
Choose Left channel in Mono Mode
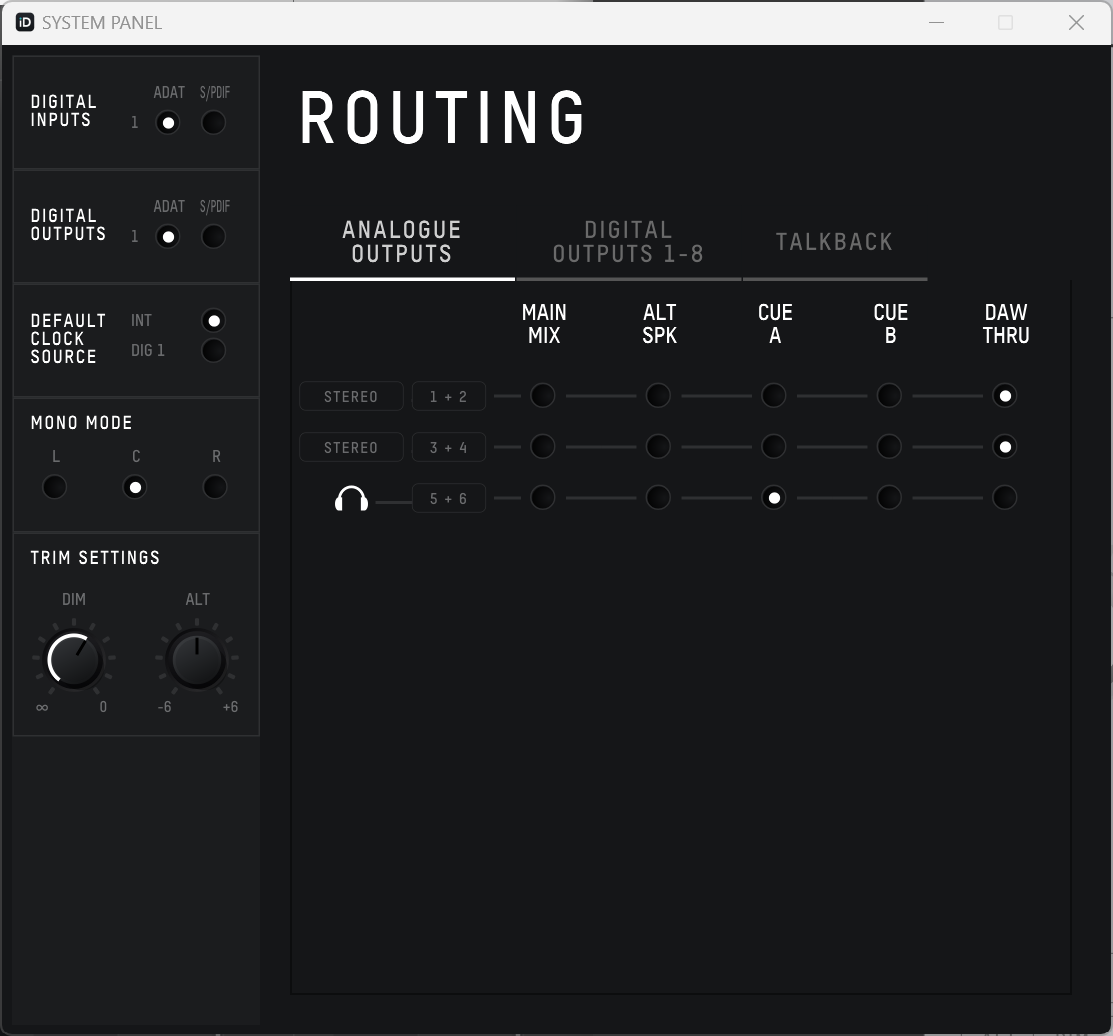[55, 487]
